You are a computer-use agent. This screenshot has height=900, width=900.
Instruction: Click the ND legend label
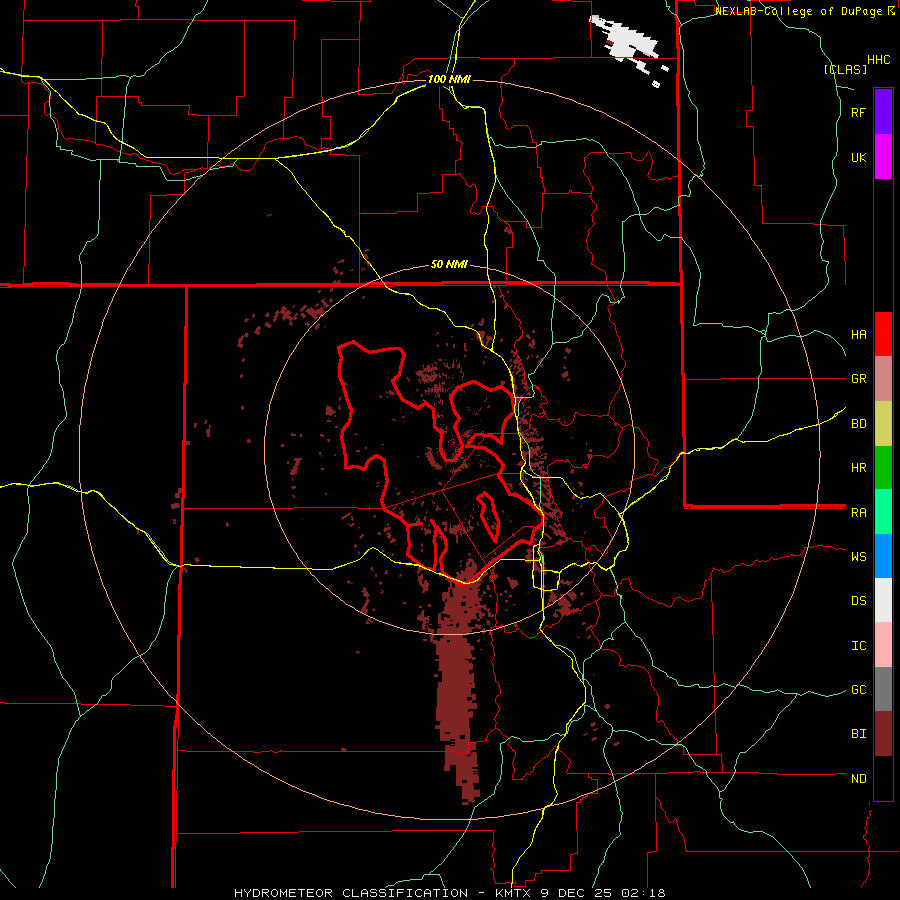858,778
